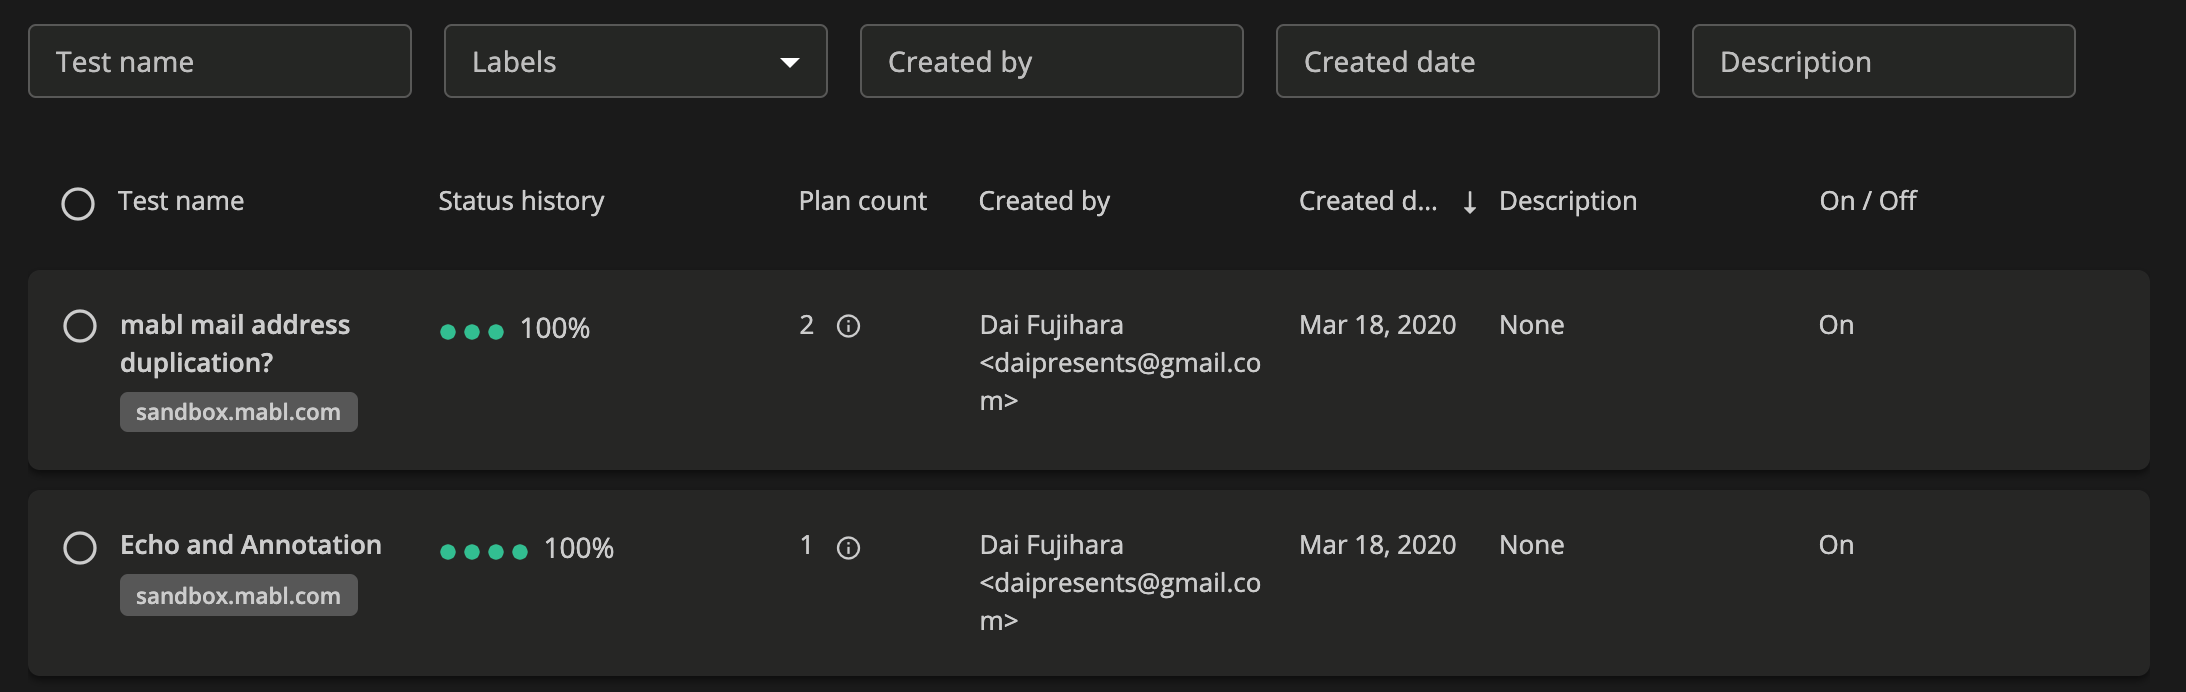The width and height of the screenshot is (2186, 692).
Task: Sort by the Test name column header
Action: point(181,201)
